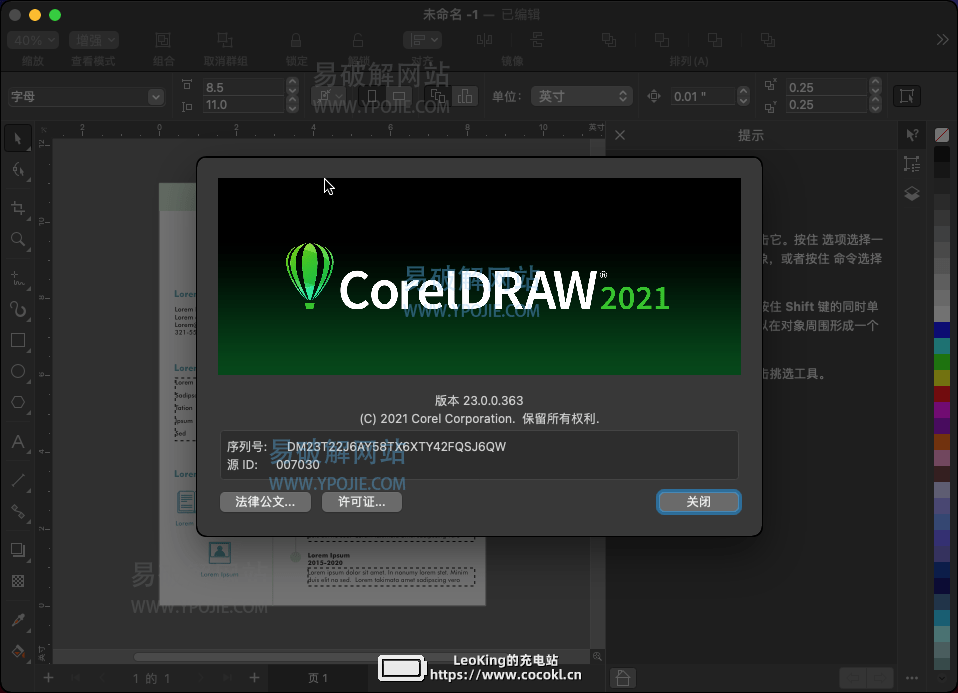Toggle all pages layout button
The width and height of the screenshot is (958, 693).
click(x=437, y=97)
